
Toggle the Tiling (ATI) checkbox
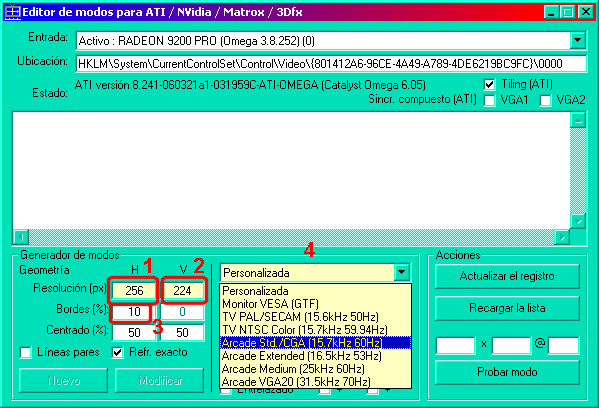pos(489,84)
